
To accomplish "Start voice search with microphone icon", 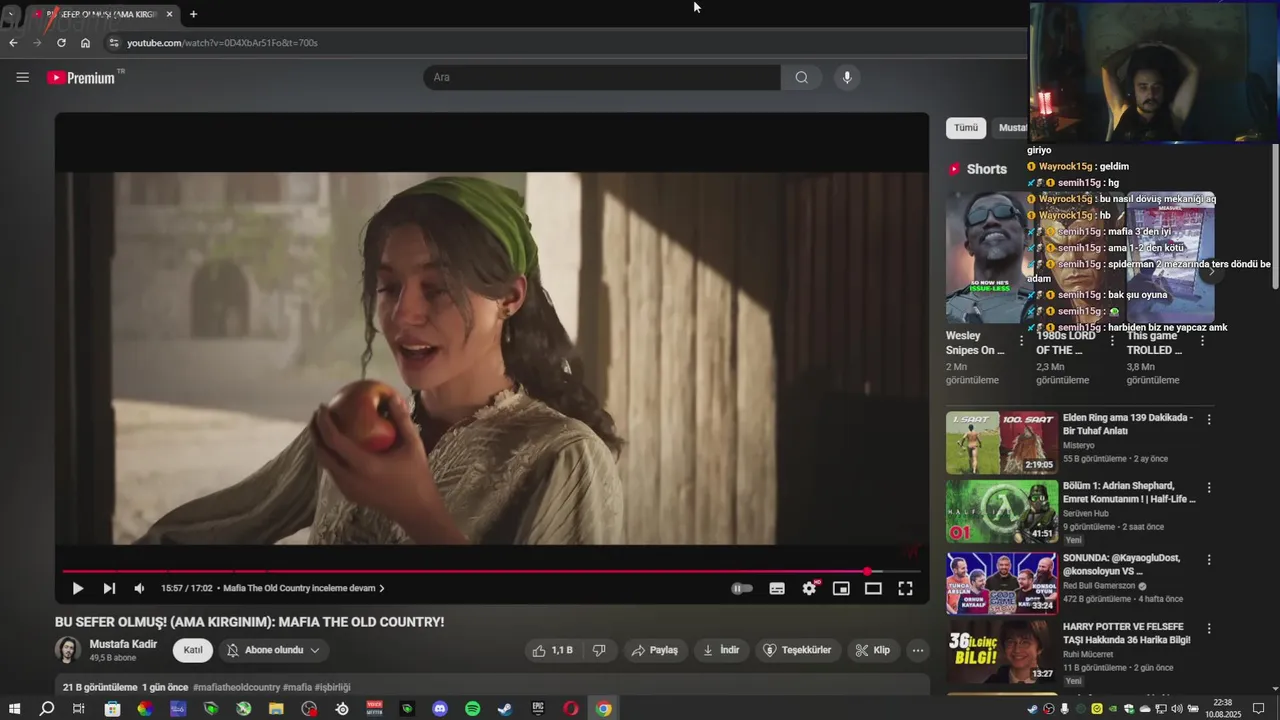I will coord(847,77).
